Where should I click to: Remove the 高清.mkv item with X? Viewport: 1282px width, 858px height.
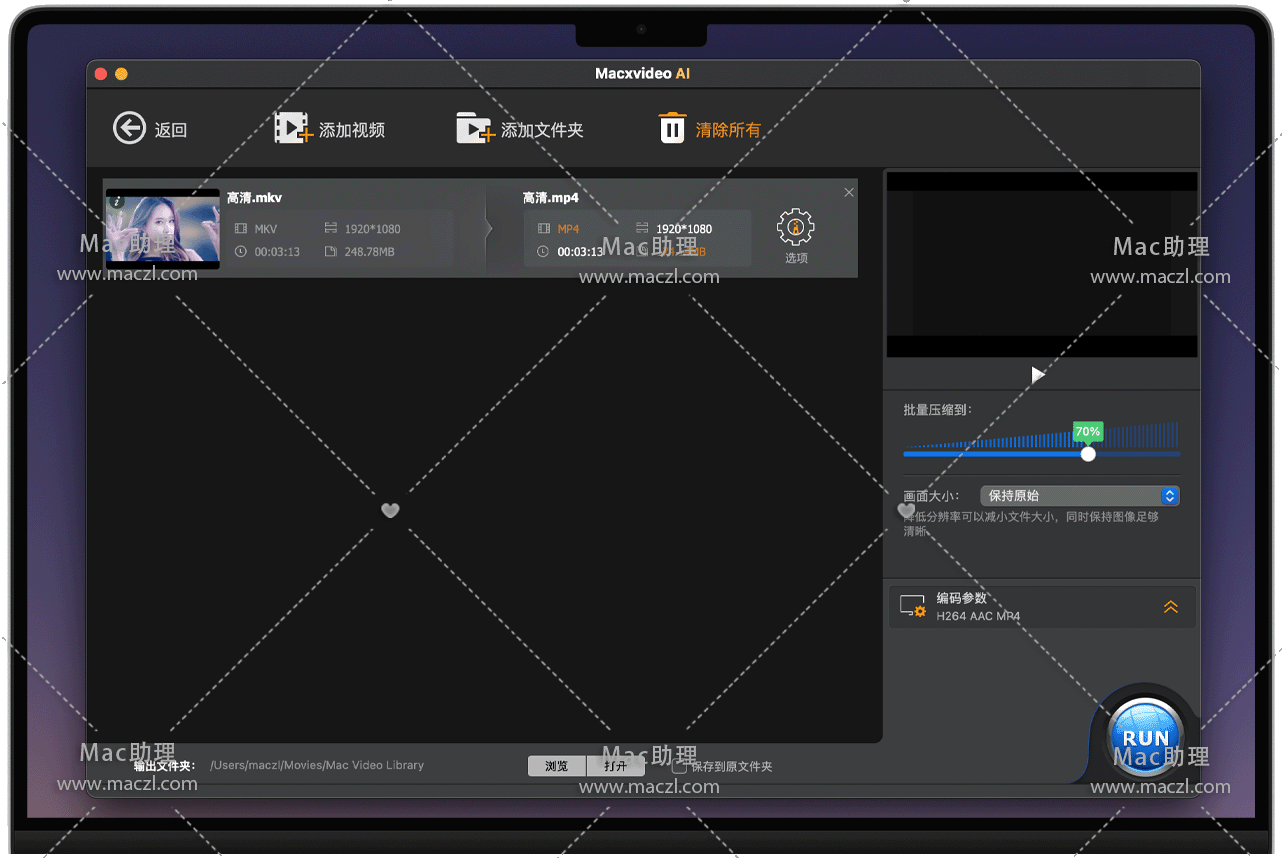849,193
